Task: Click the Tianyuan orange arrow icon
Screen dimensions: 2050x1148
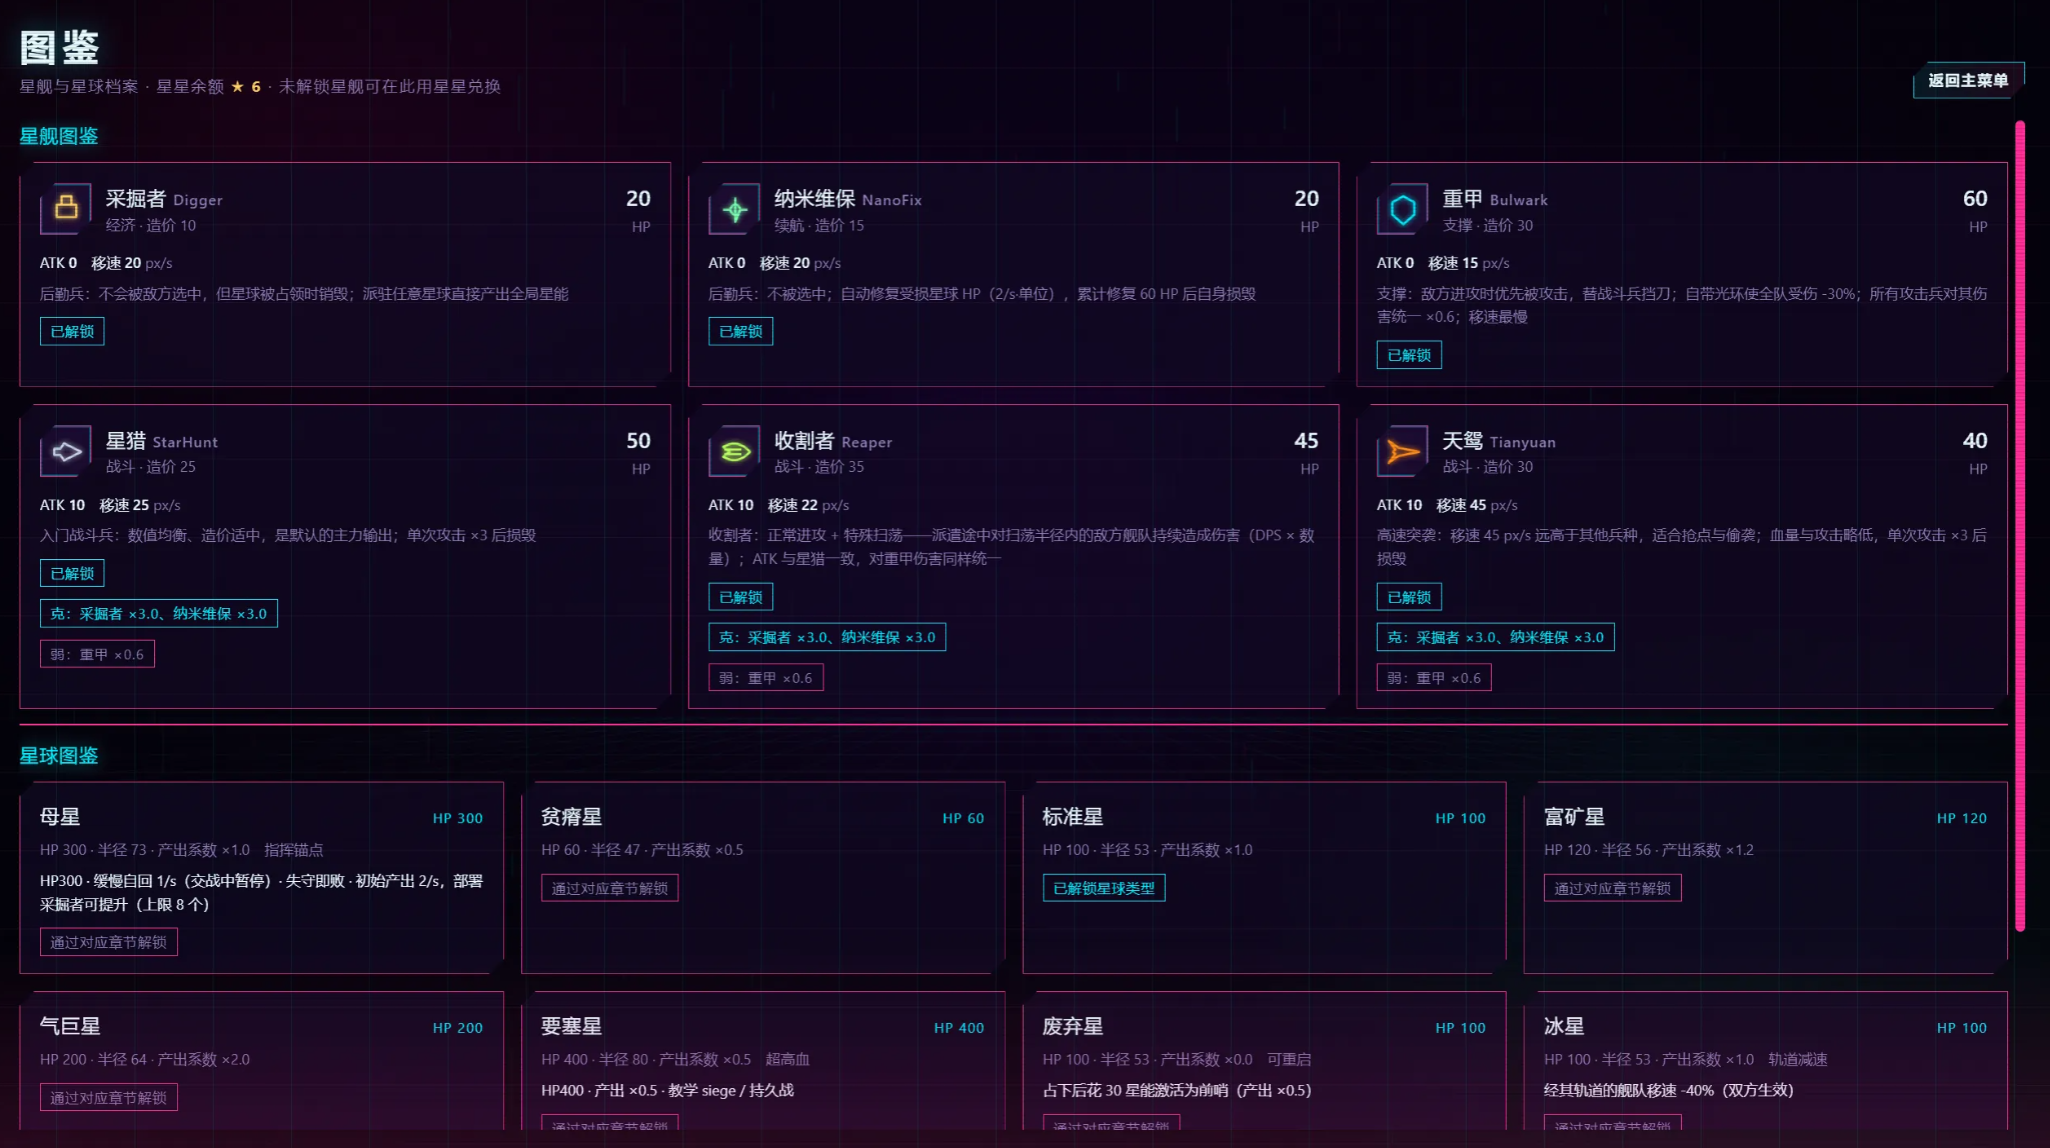Action: [x=1403, y=451]
